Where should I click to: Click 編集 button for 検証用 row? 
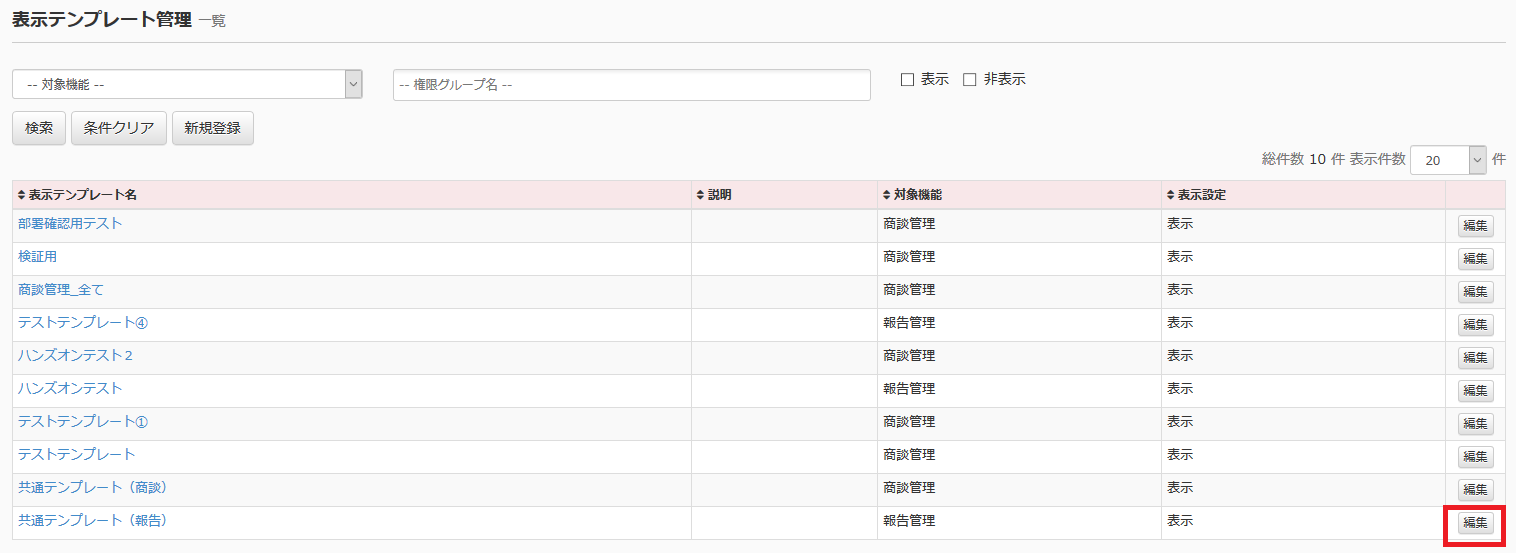coord(1475,259)
